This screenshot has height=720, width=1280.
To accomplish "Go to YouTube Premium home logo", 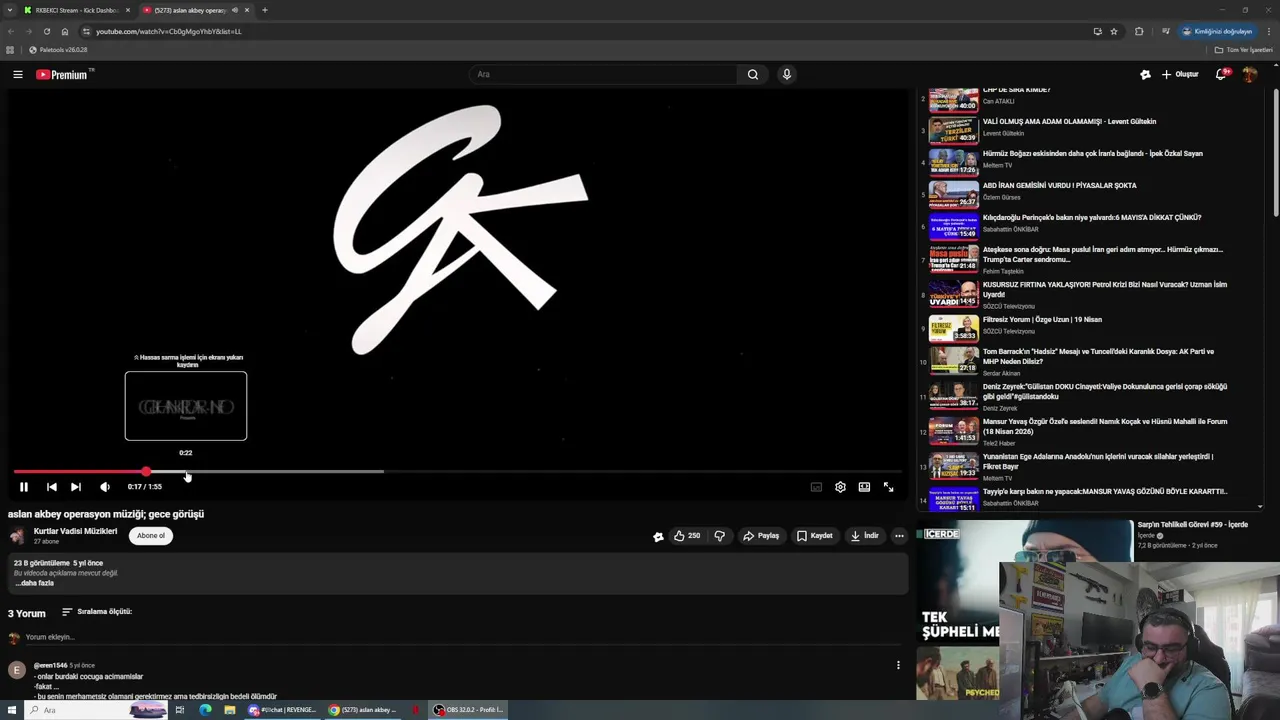I will 64,74.
